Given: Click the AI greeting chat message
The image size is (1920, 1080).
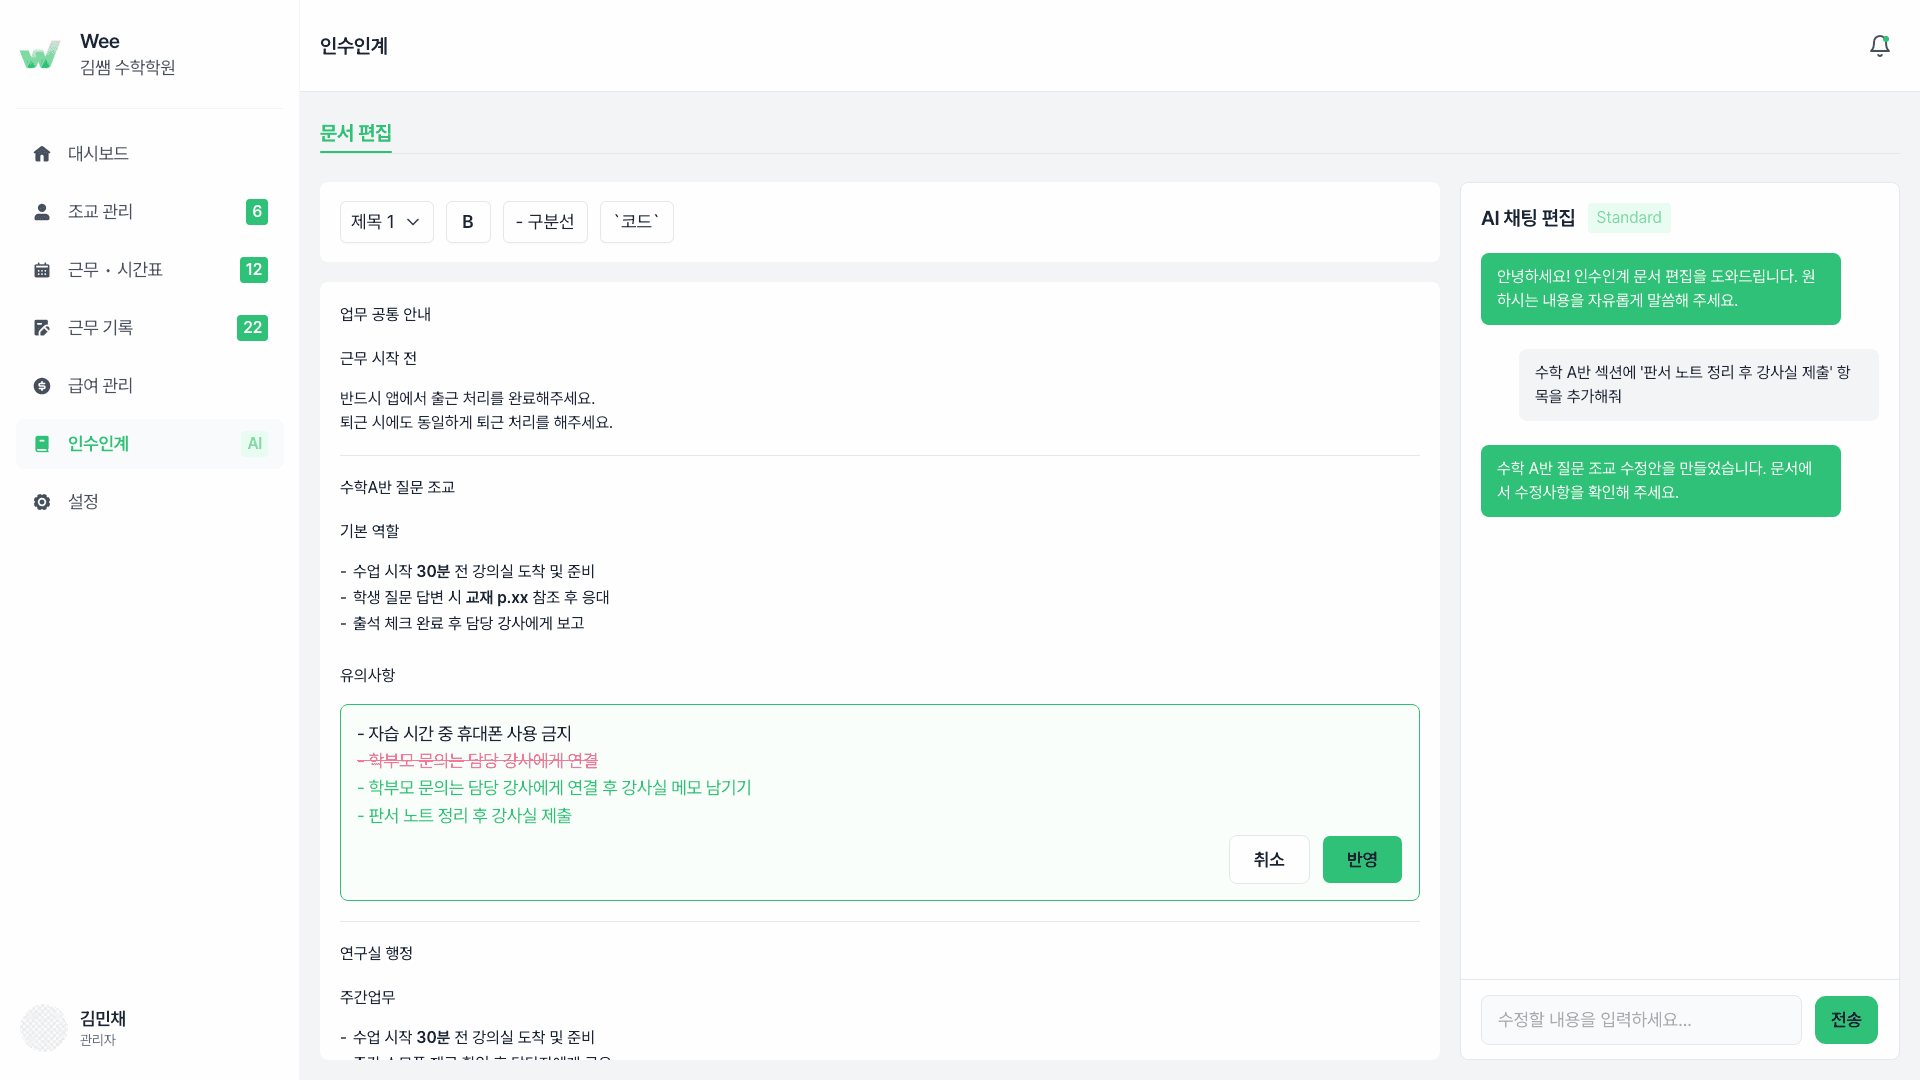Looking at the screenshot, I should pyautogui.click(x=1661, y=289).
